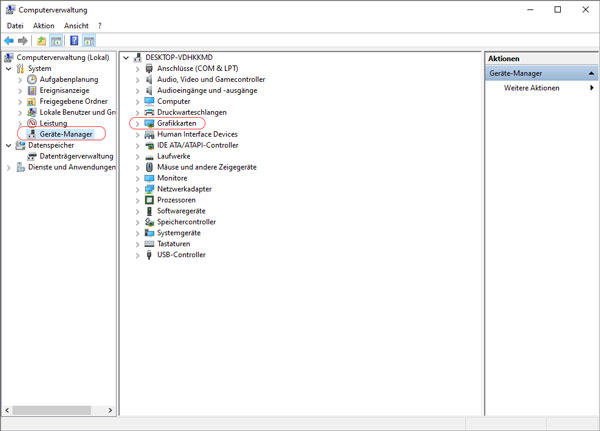Expand the Netzwerkadapter category

point(138,189)
